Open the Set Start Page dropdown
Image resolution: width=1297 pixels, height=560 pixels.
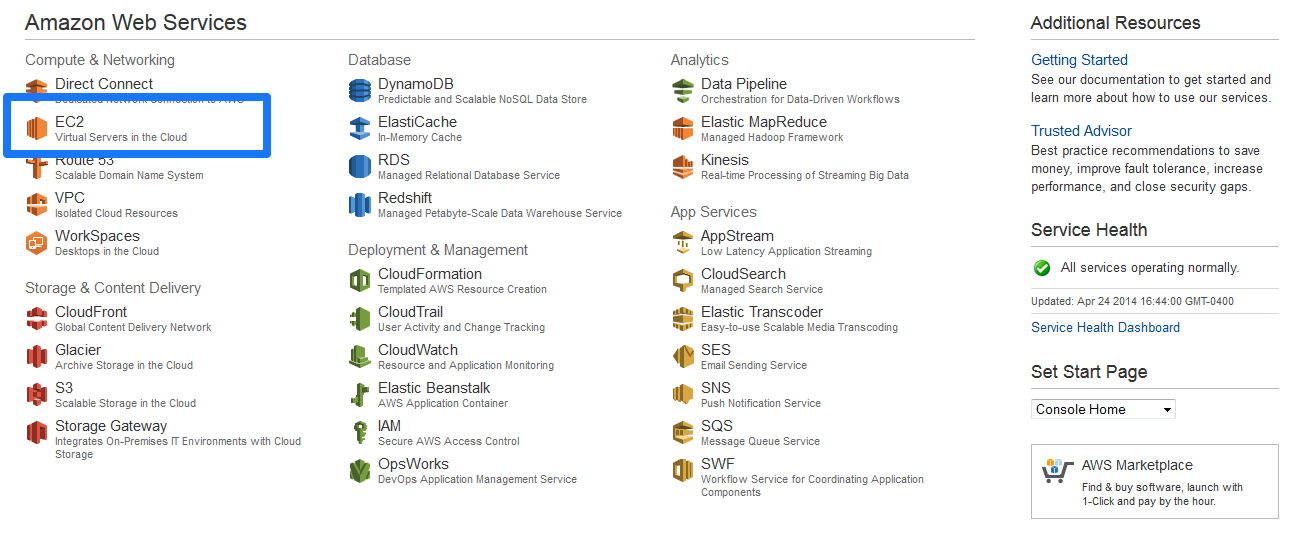click(x=1103, y=409)
